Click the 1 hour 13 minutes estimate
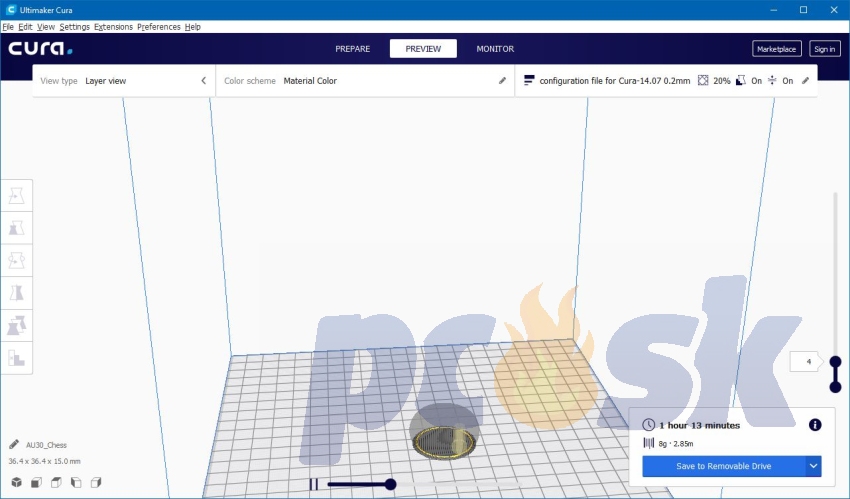The width and height of the screenshot is (850, 499). 699,425
